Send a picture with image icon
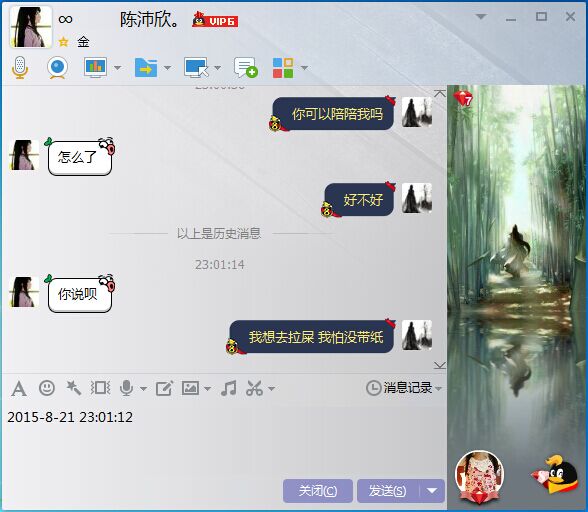The width and height of the screenshot is (588, 512). (190, 388)
